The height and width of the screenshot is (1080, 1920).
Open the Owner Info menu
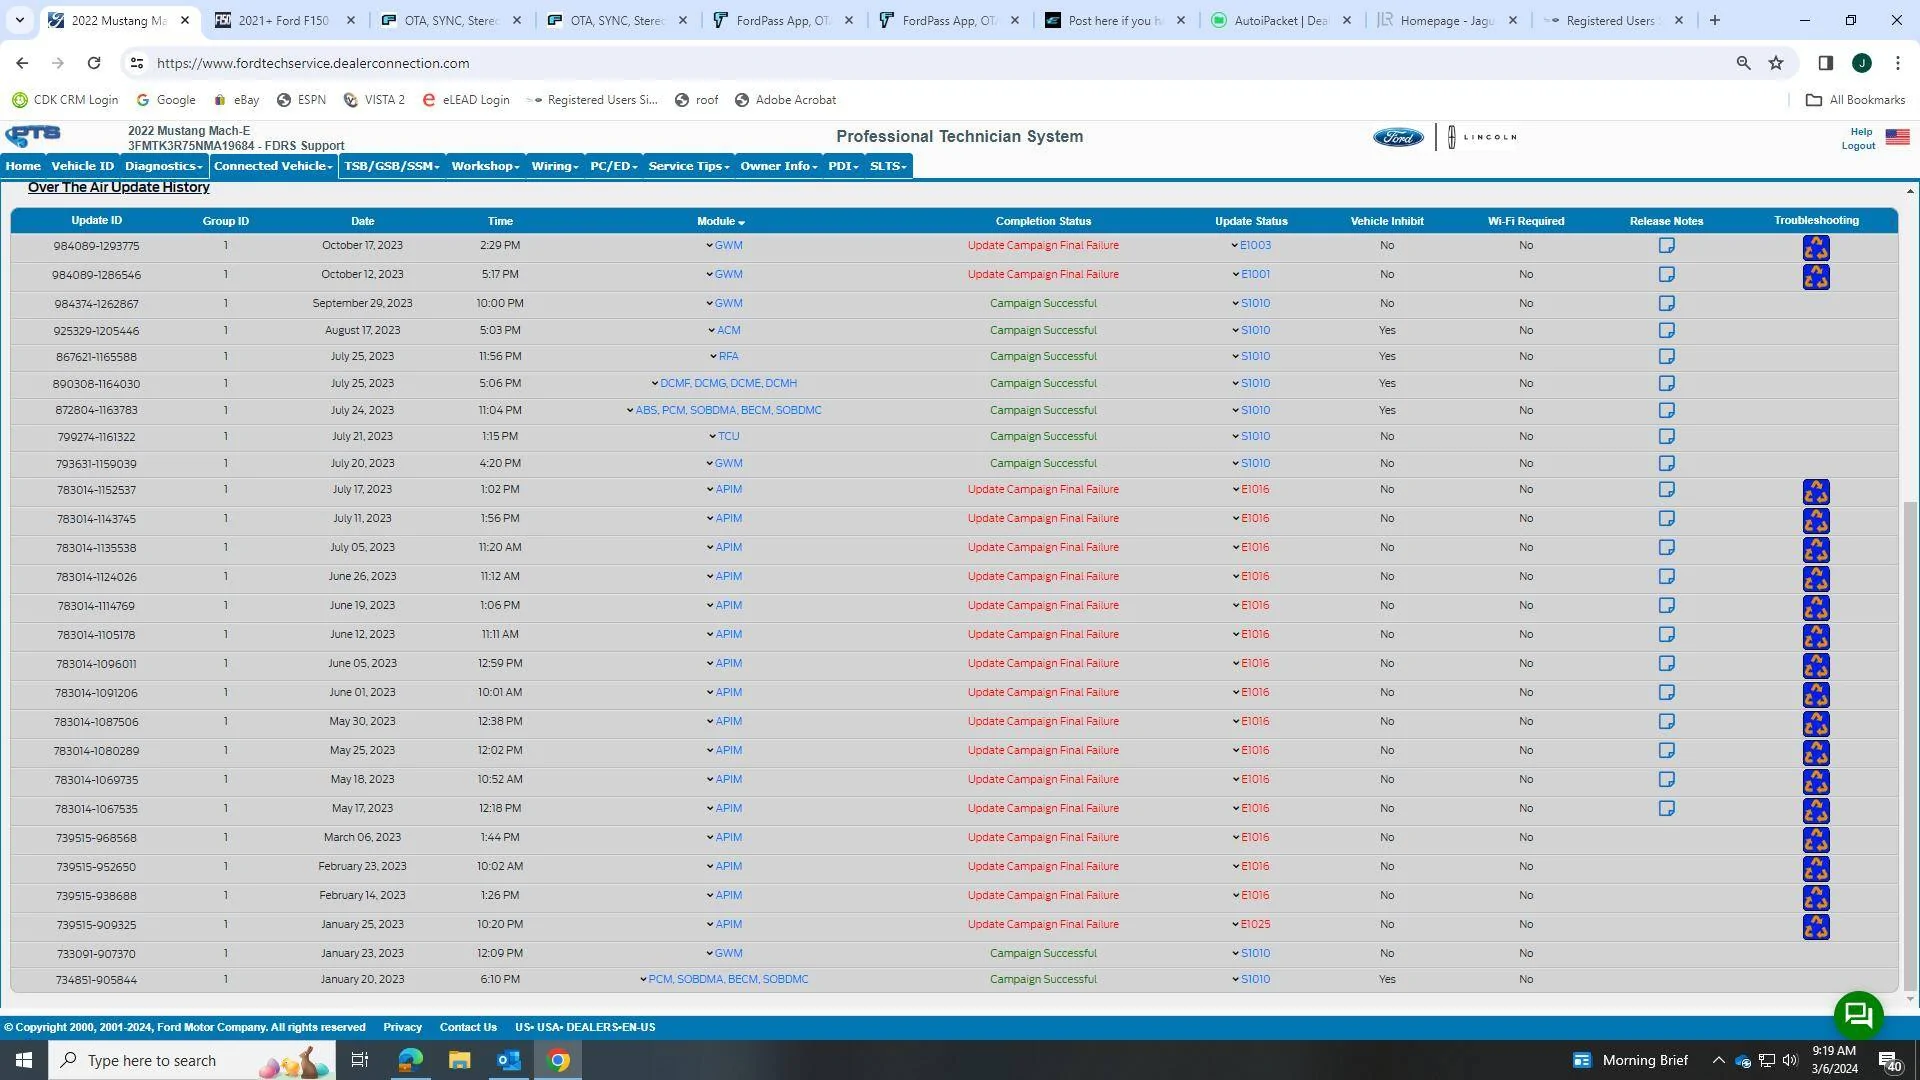tap(778, 166)
